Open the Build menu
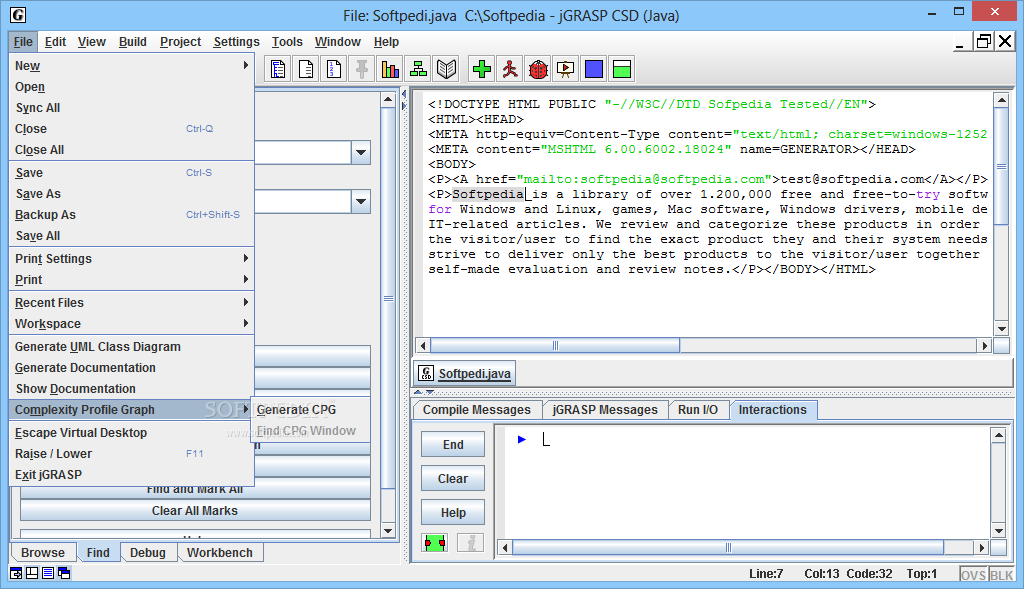1024x589 pixels. click(x=133, y=42)
